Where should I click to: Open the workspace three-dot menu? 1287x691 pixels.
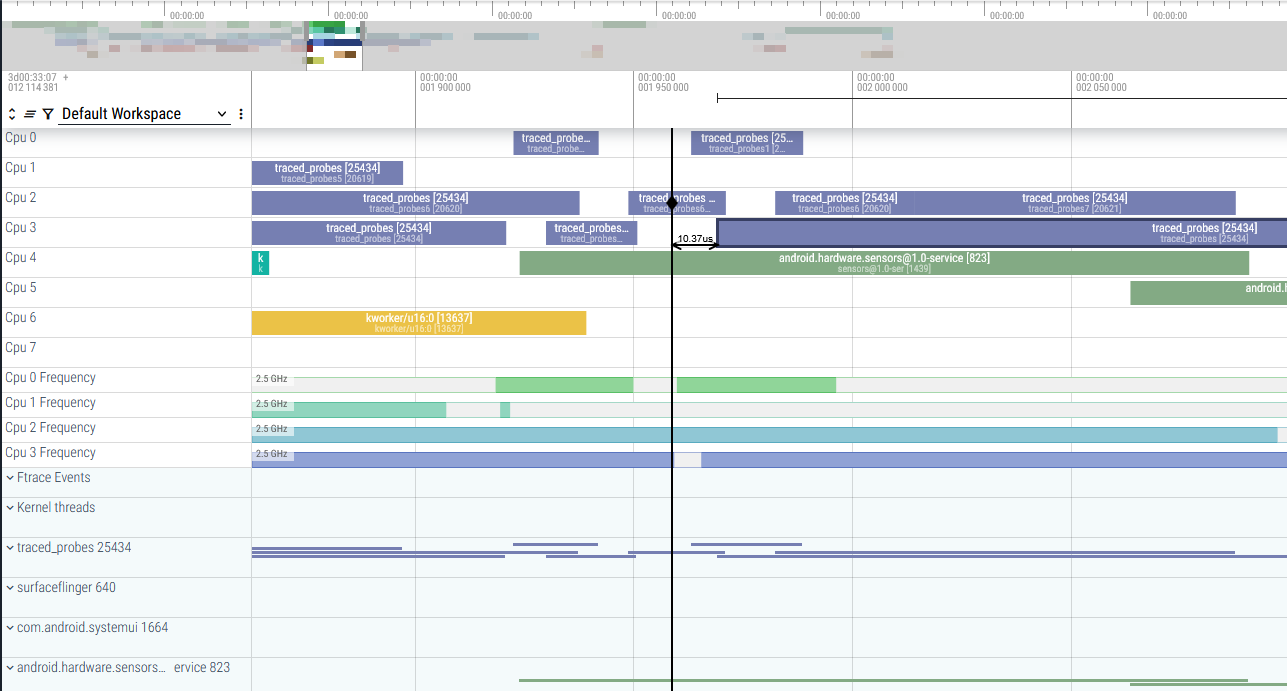(241, 114)
